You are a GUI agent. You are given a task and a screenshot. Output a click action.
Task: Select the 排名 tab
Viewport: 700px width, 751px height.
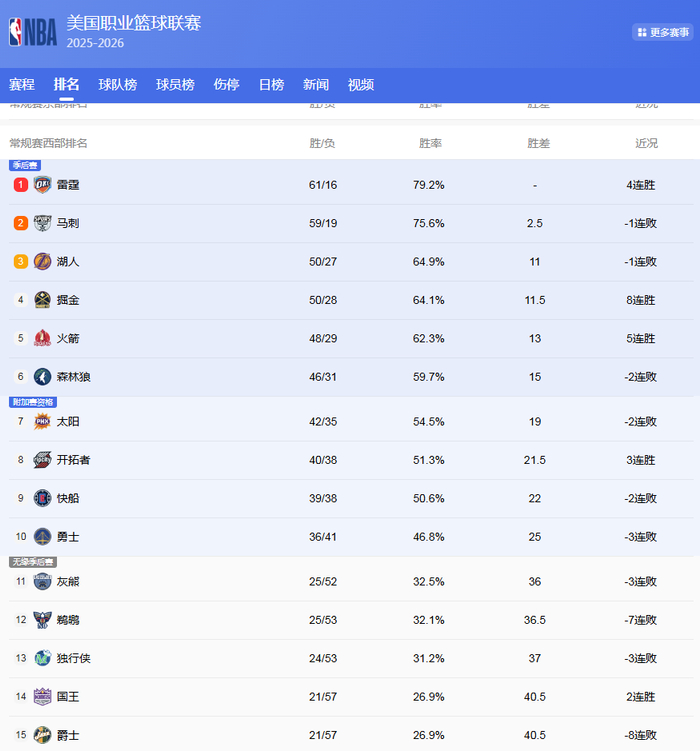click(67, 85)
